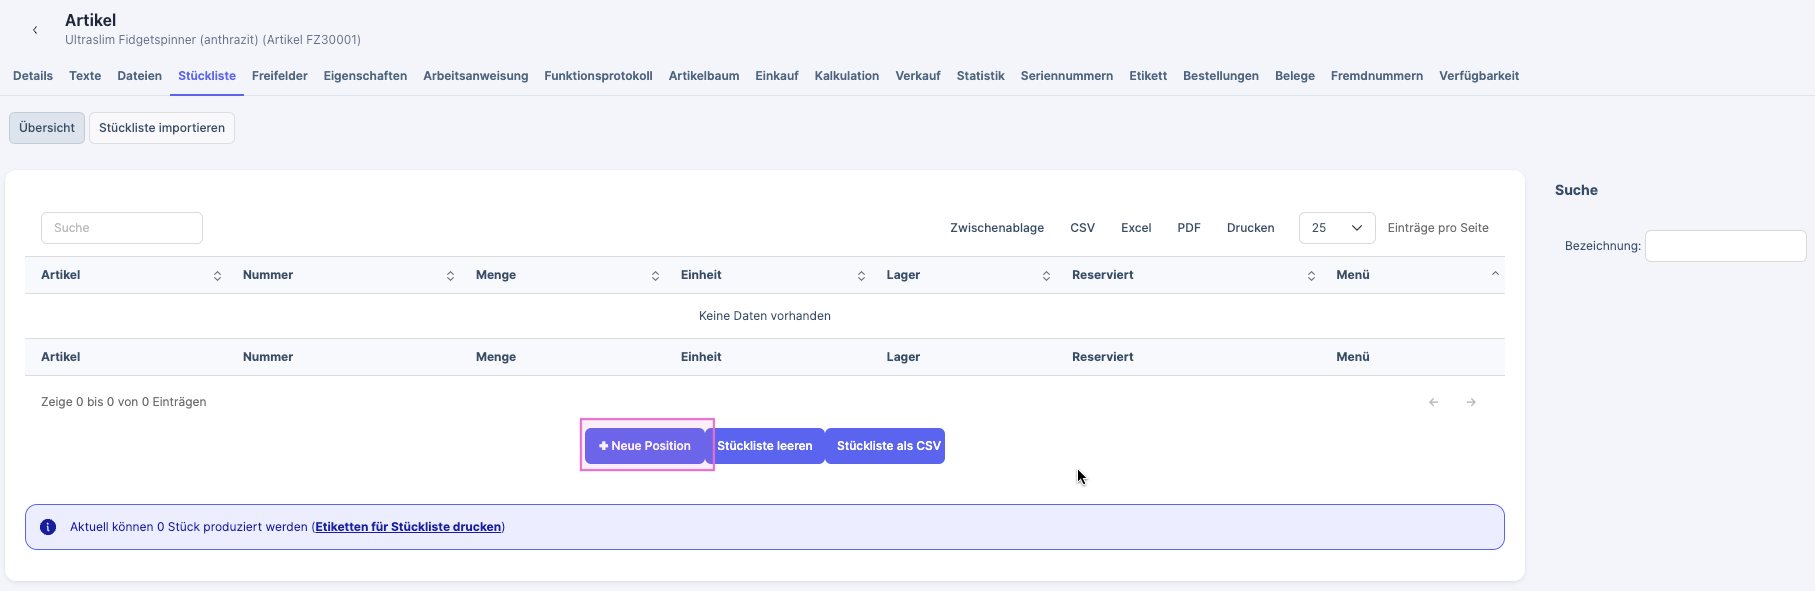Focus the Bezeichnung search field
The width and height of the screenshot is (1815, 591).
[x=1725, y=246]
